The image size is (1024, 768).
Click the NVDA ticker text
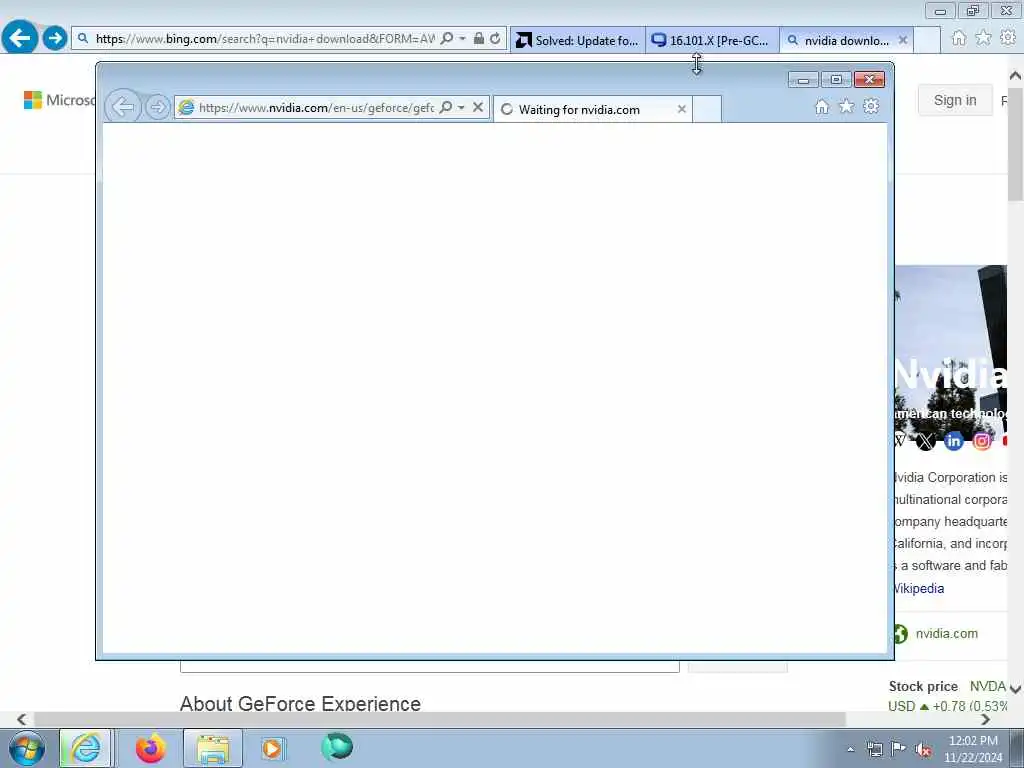[x=987, y=686]
